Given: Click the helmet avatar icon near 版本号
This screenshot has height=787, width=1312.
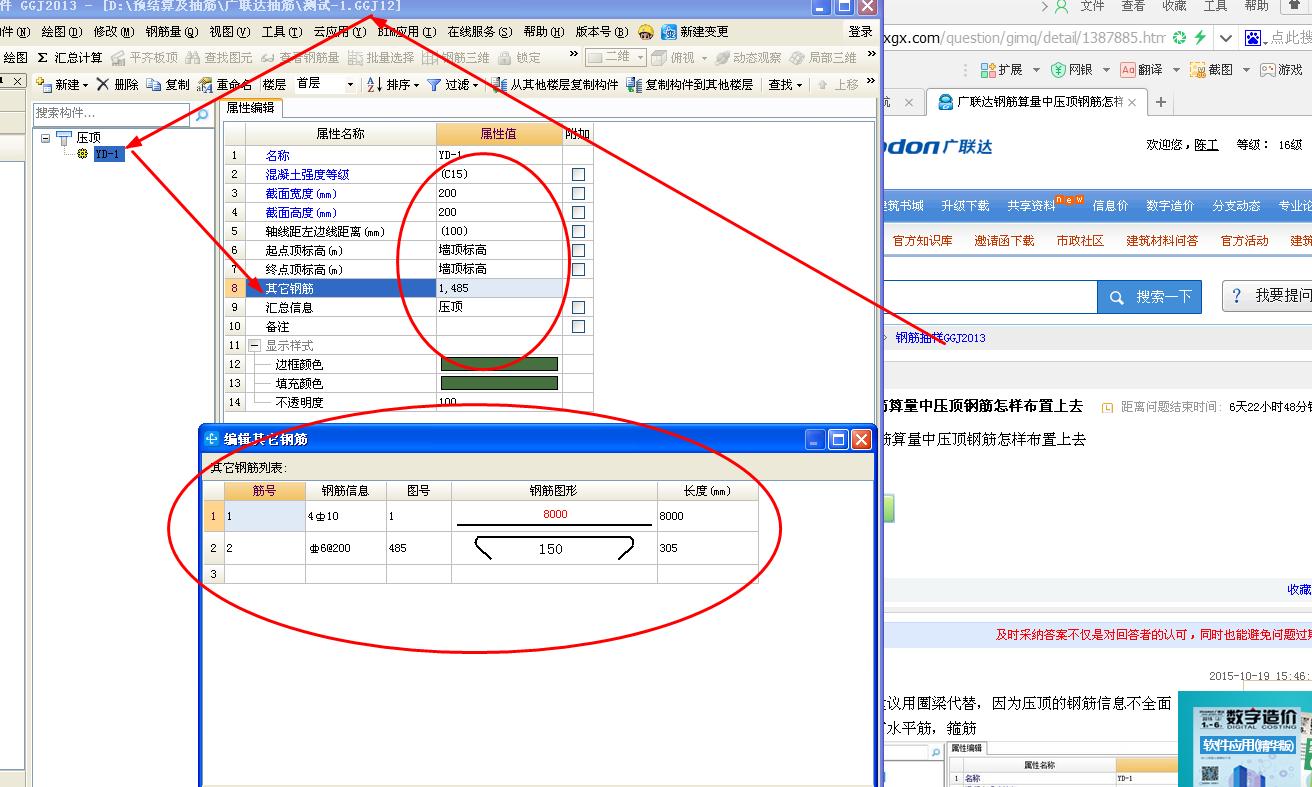Looking at the screenshot, I should (x=646, y=32).
